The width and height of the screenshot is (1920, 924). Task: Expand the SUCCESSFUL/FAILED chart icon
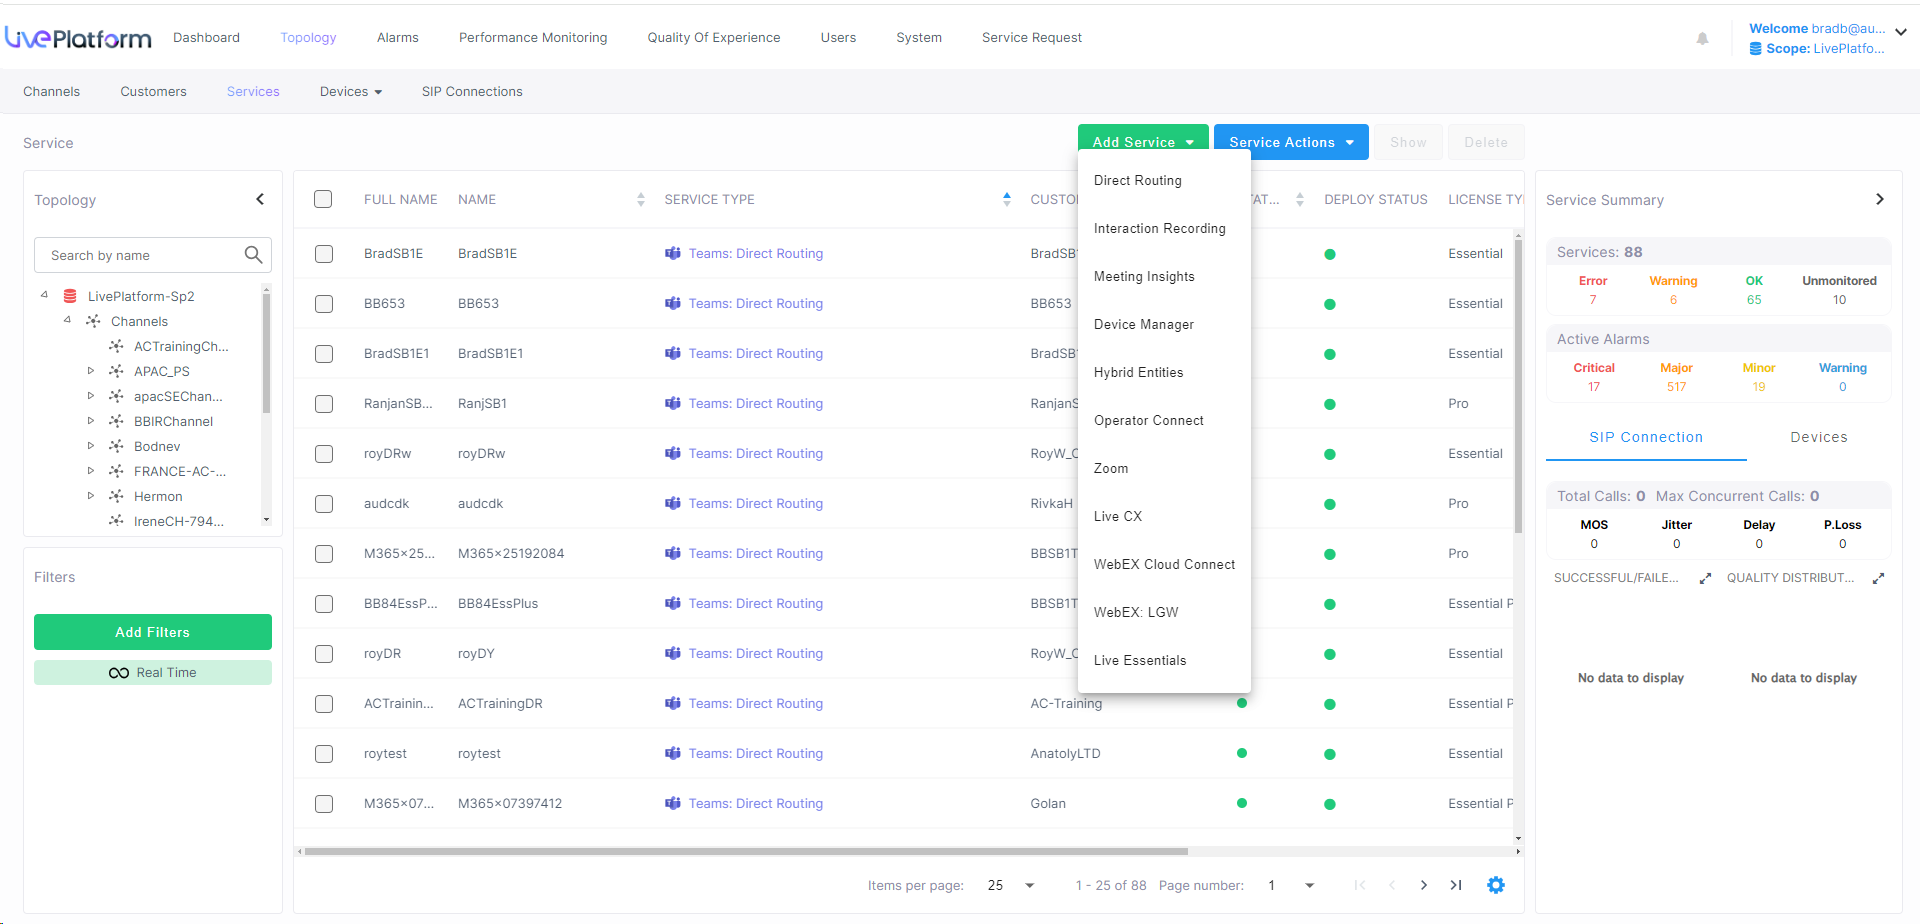tap(1706, 578)
